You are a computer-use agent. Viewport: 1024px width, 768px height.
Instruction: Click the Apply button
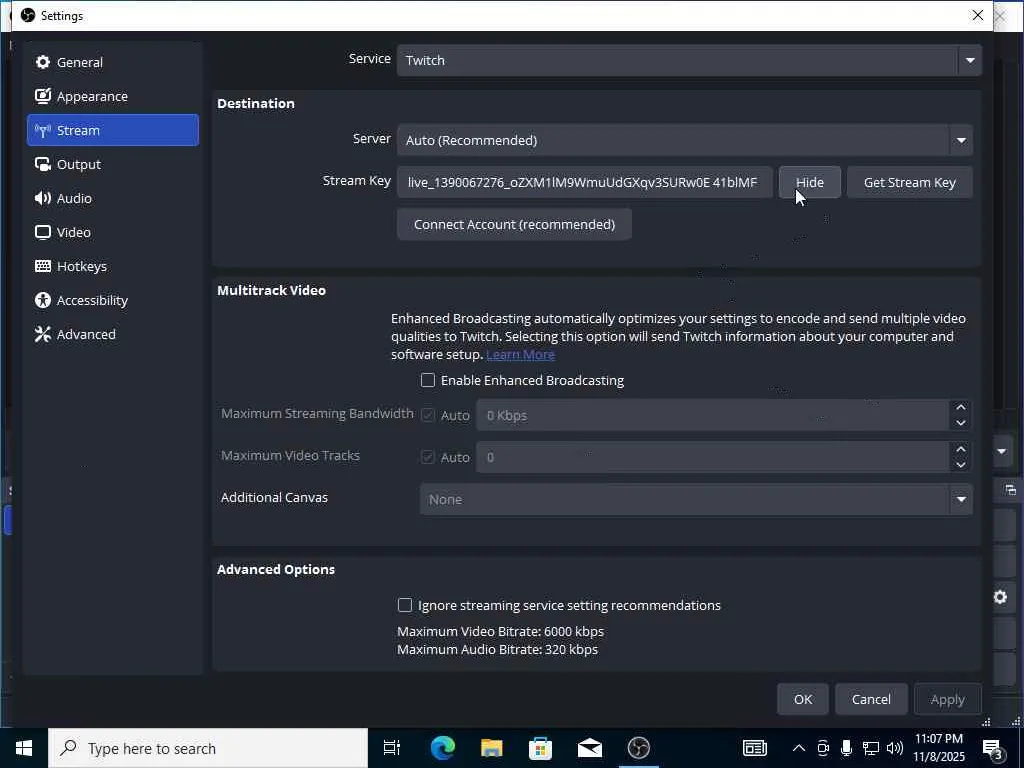click(x=948, y=699)
